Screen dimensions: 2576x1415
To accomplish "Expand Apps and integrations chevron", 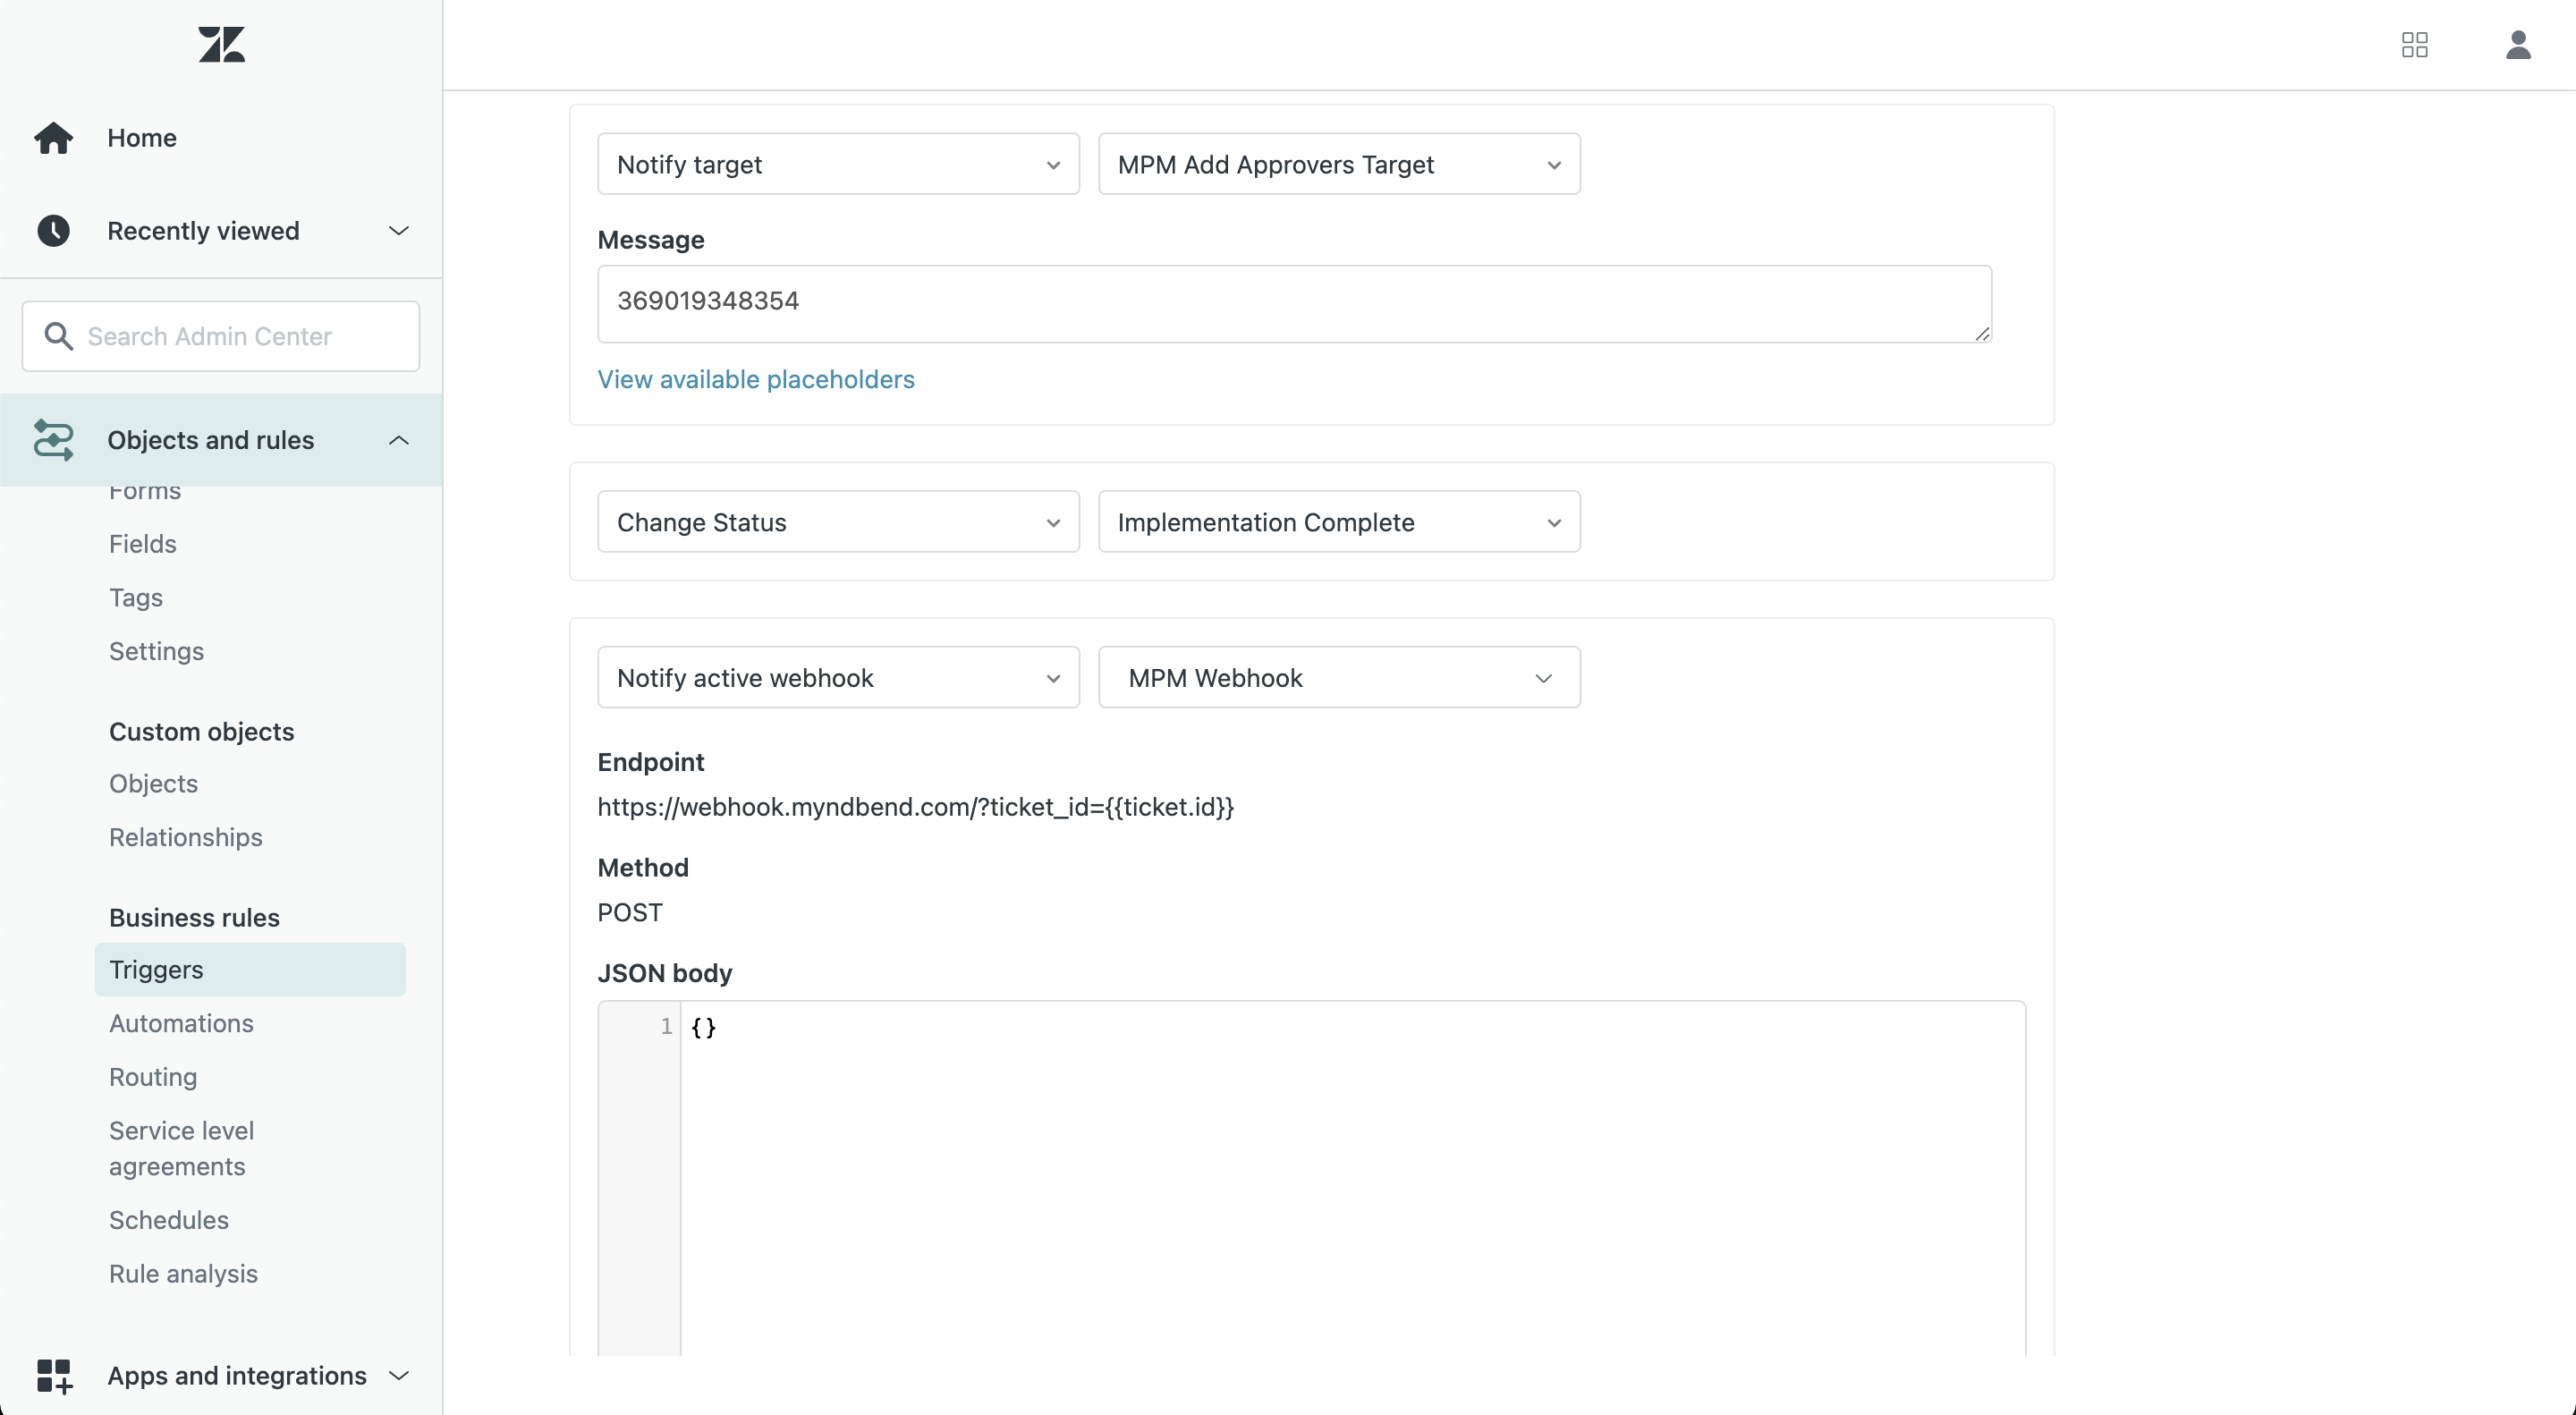I will pyautogui.click(x=399, y=1376).
